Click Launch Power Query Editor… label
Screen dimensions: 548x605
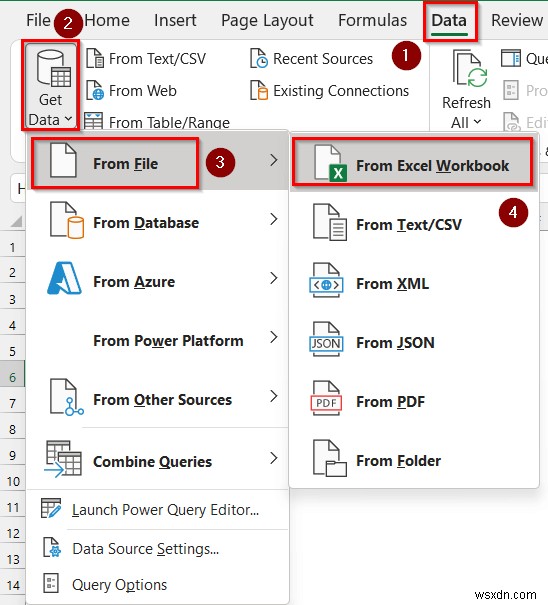(165, 510)
